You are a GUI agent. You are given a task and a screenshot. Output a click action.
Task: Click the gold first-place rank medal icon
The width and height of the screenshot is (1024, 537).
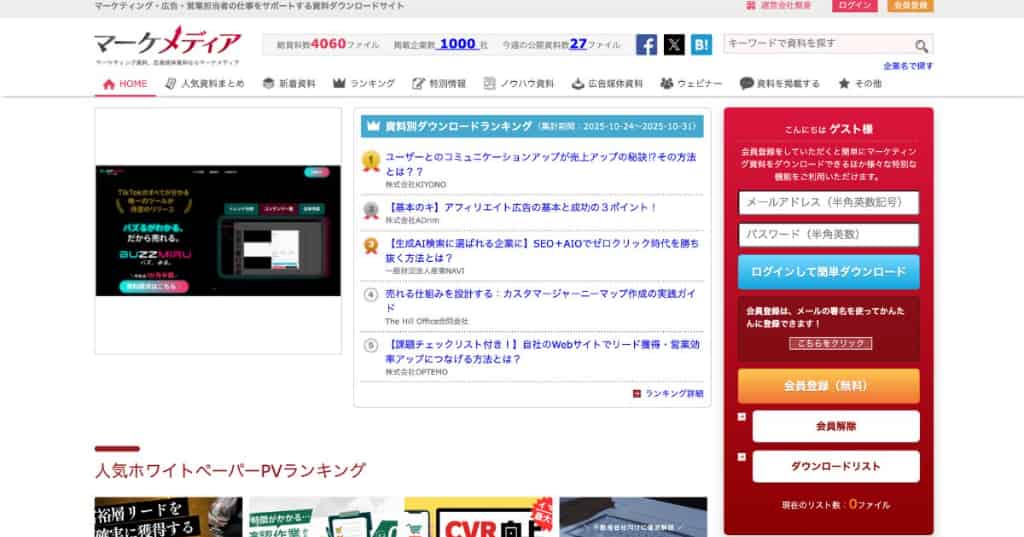click(x=370, y=158)
